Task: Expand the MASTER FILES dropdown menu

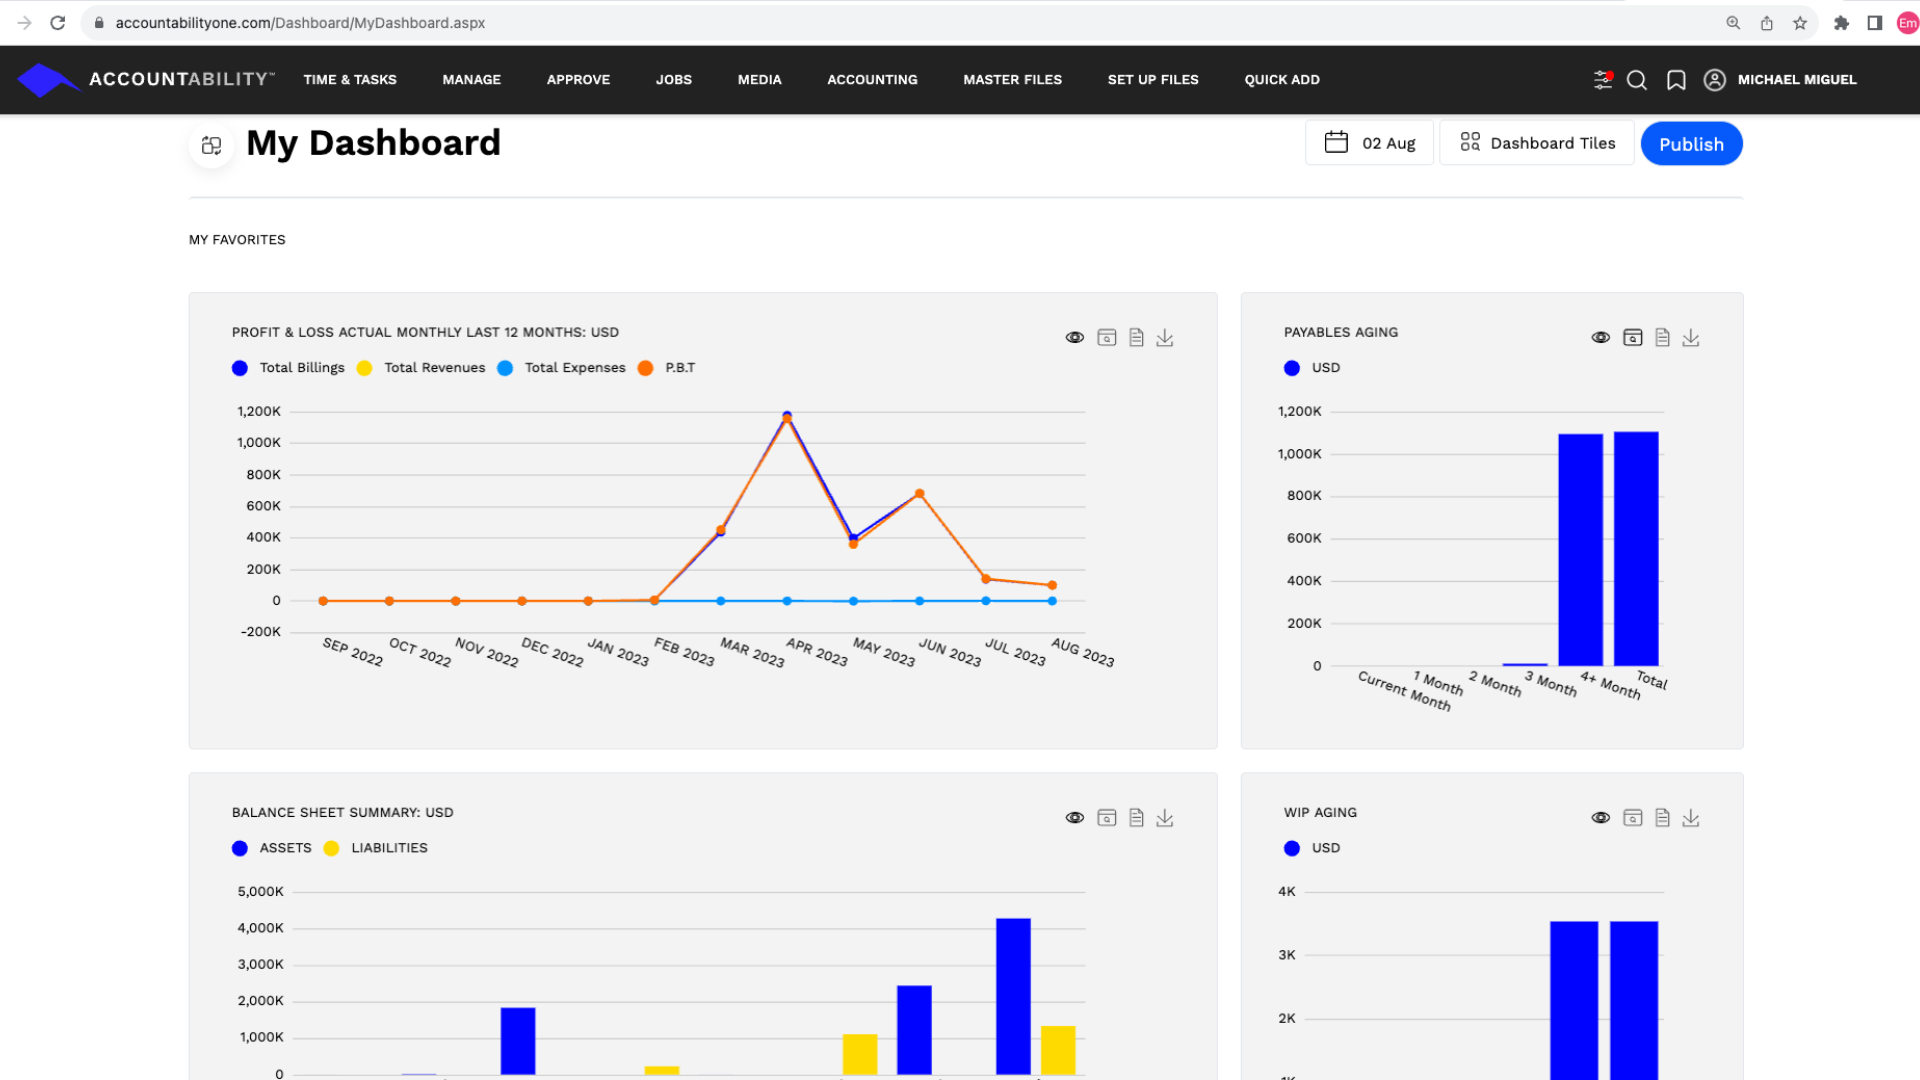Action: pyautogui.click(x=1011, y=79)
